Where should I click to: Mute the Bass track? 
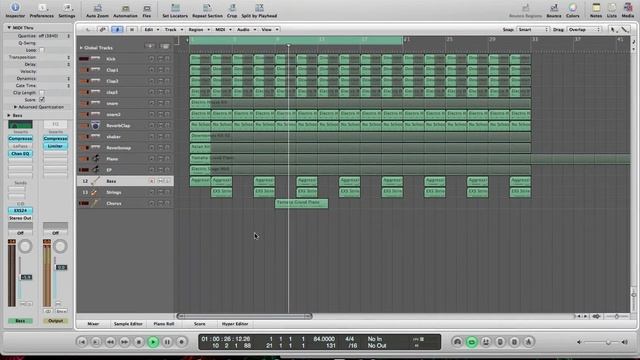160,181
